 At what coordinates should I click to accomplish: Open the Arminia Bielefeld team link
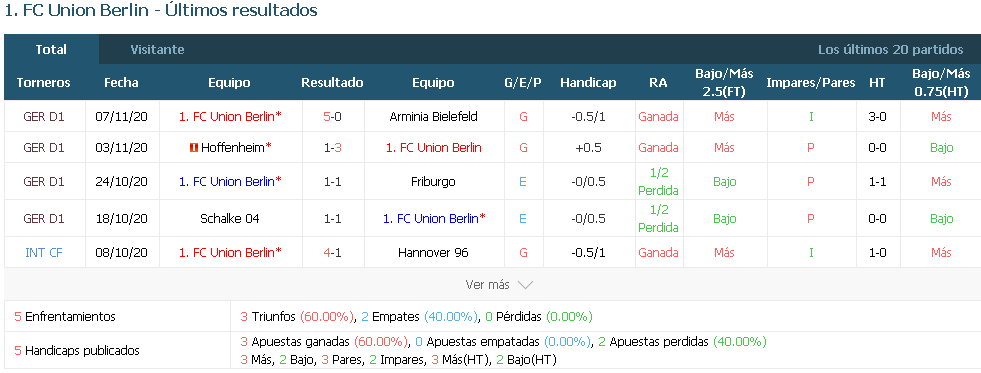point(434,116)
